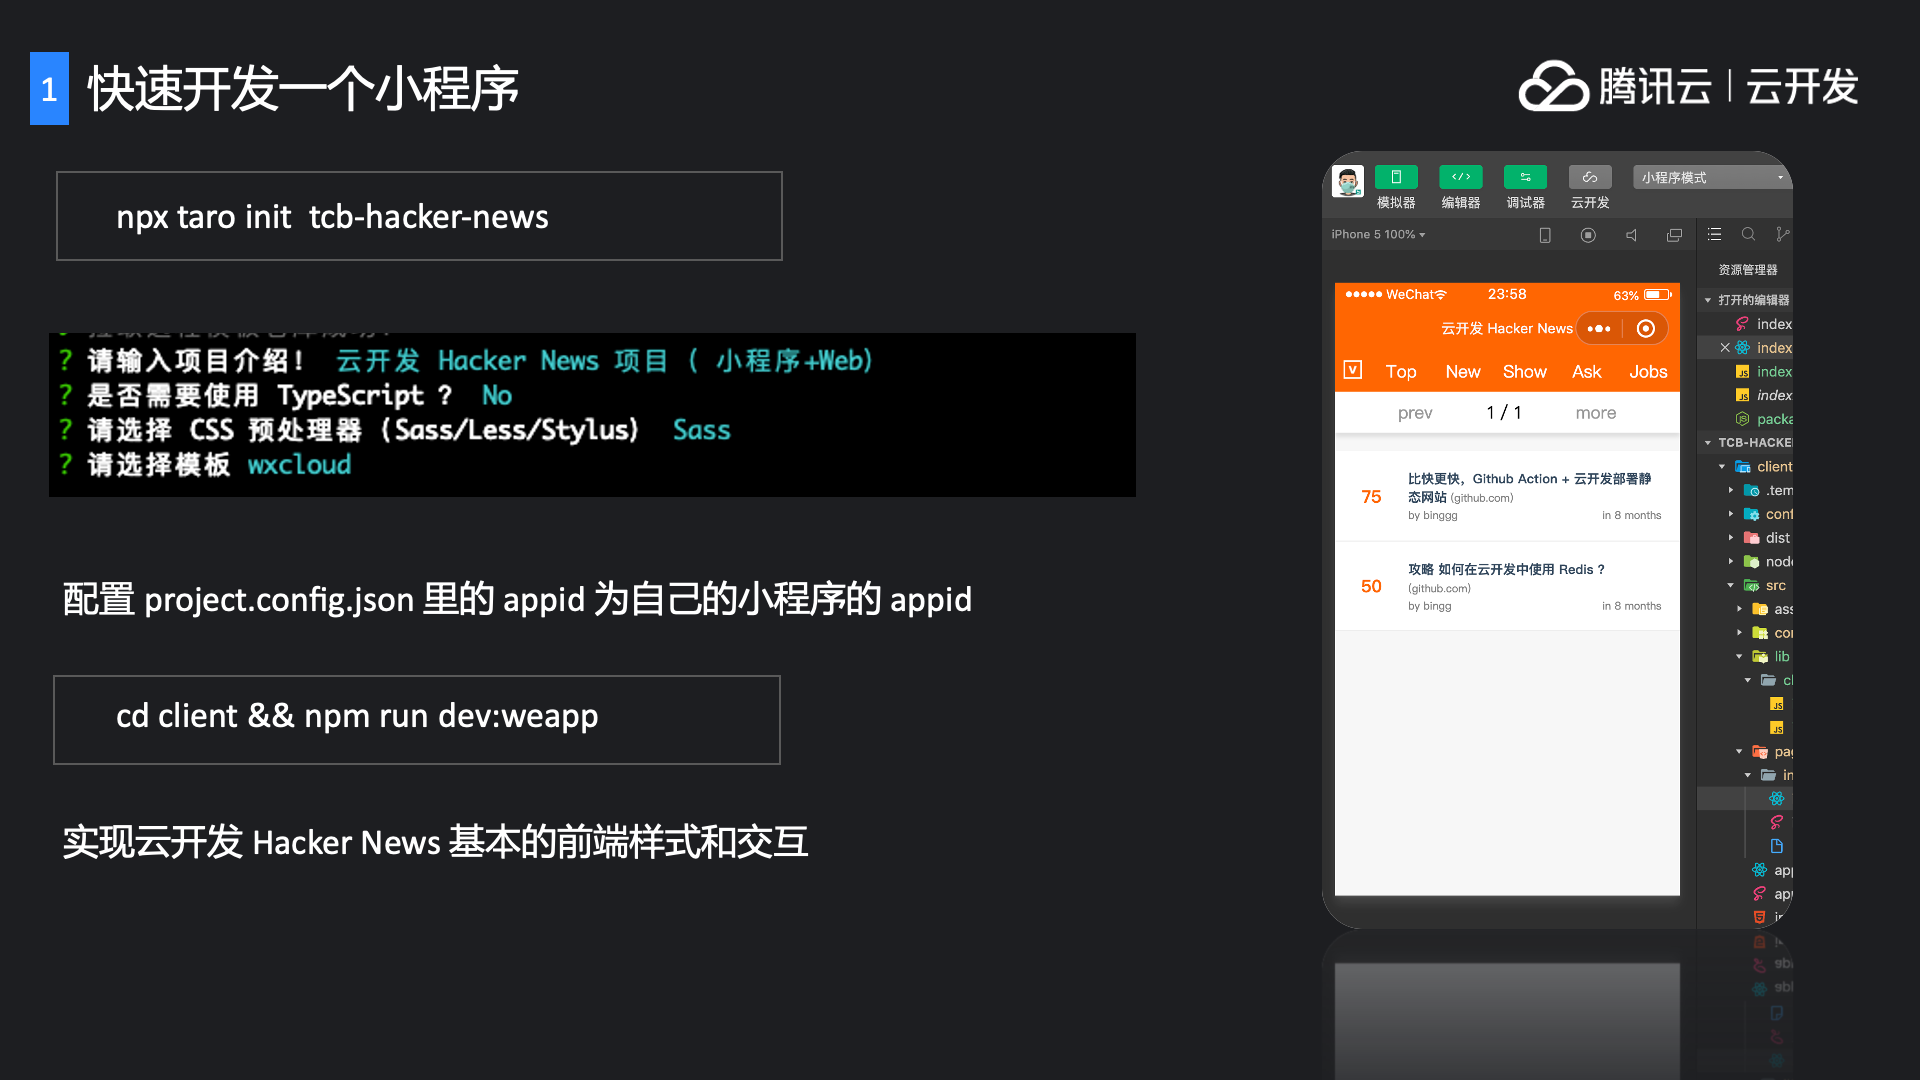Click the Sass answer in terminal

tap(701, 430)
